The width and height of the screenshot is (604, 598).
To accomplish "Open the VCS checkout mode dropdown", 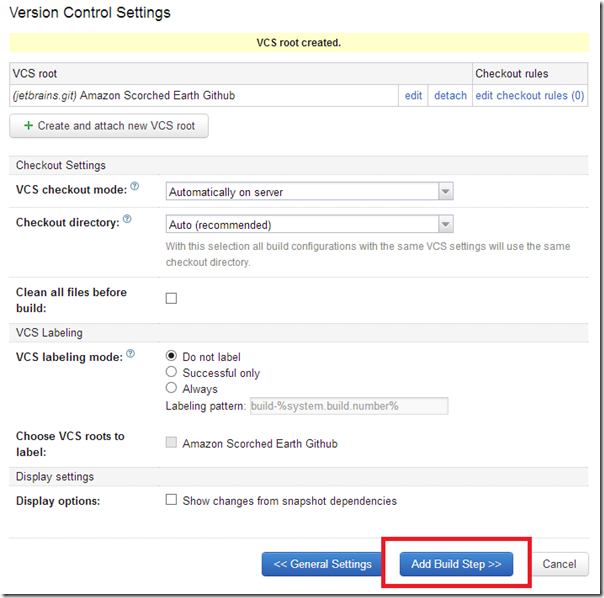I will tap(309, 191).
